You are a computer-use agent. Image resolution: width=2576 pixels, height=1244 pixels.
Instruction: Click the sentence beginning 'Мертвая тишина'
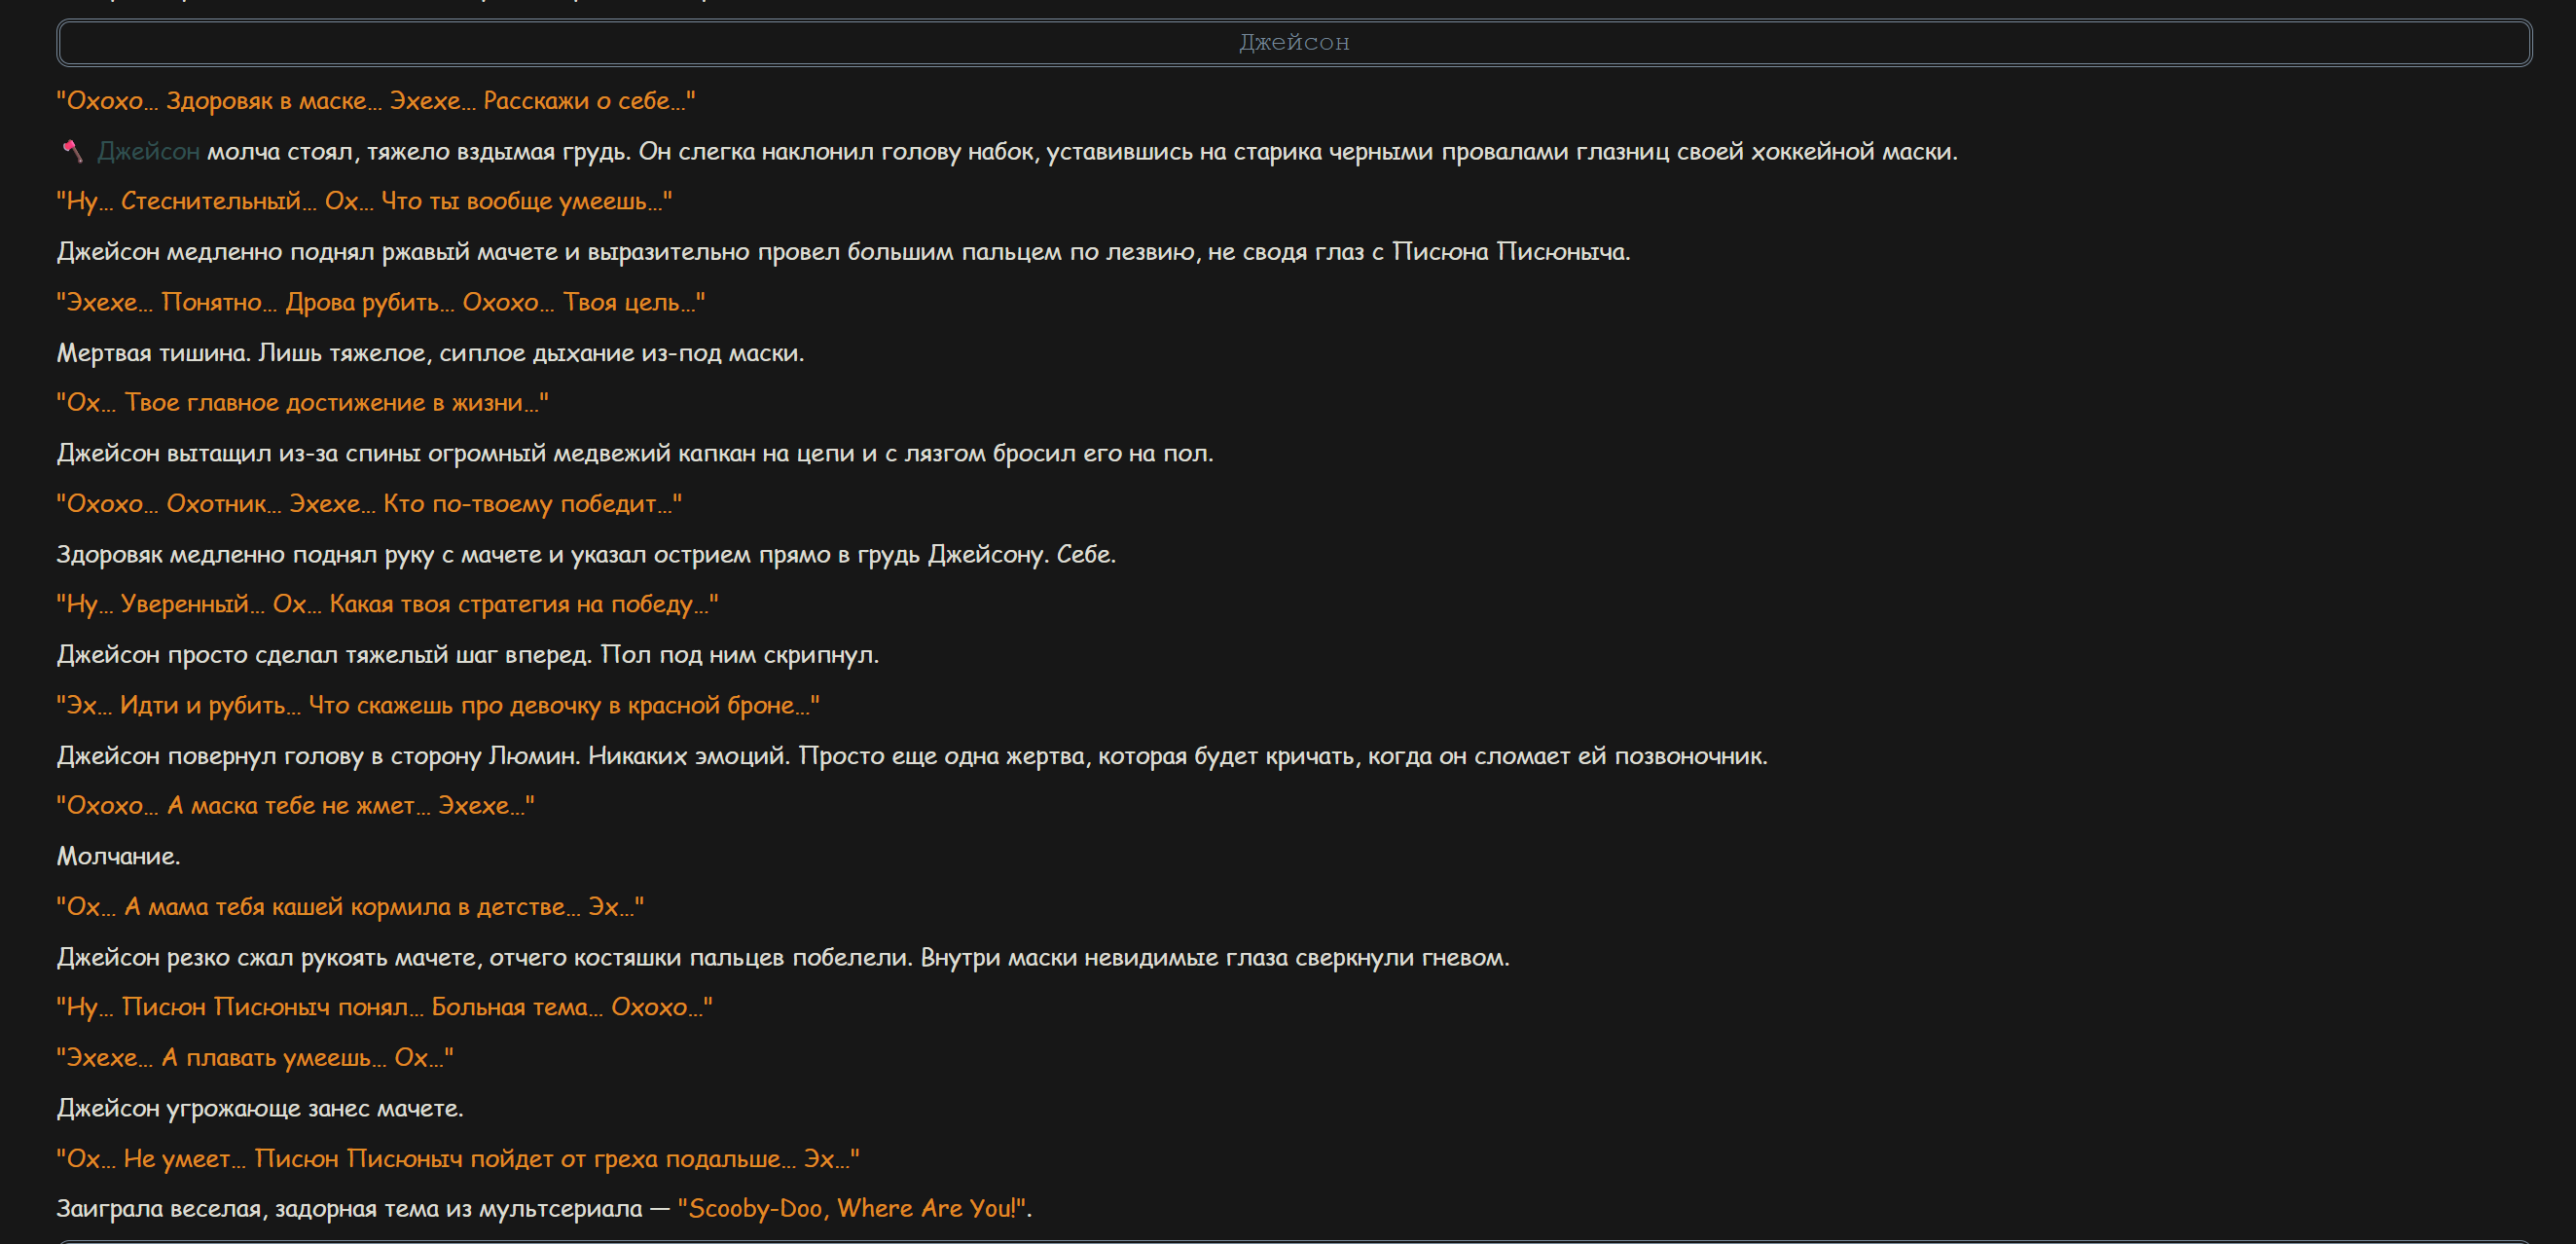[430, 353]
